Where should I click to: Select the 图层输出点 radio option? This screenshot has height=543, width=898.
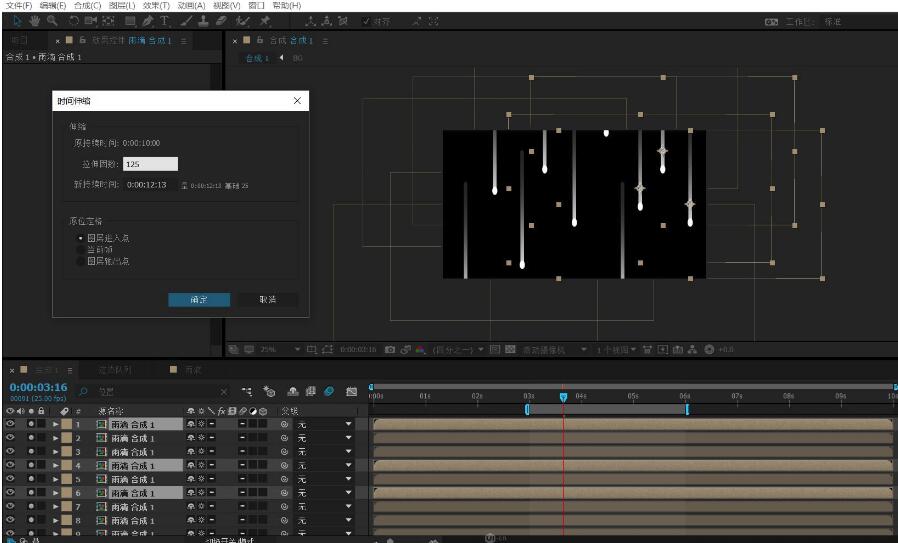pyautogui.click(x=81, y=261)
